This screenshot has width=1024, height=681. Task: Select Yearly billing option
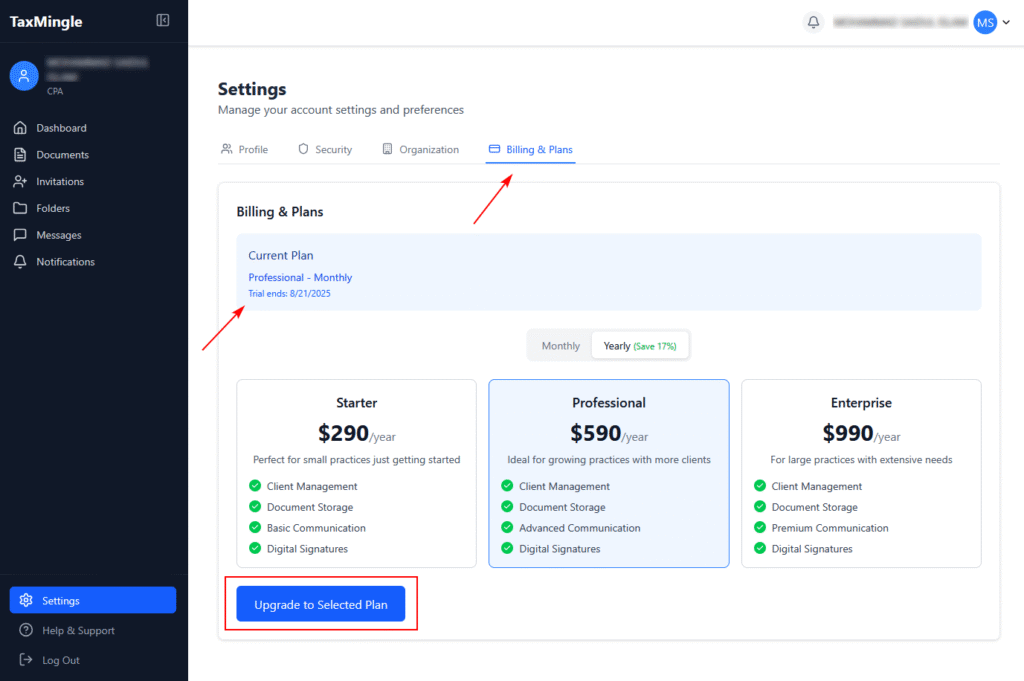pos(639,346)
